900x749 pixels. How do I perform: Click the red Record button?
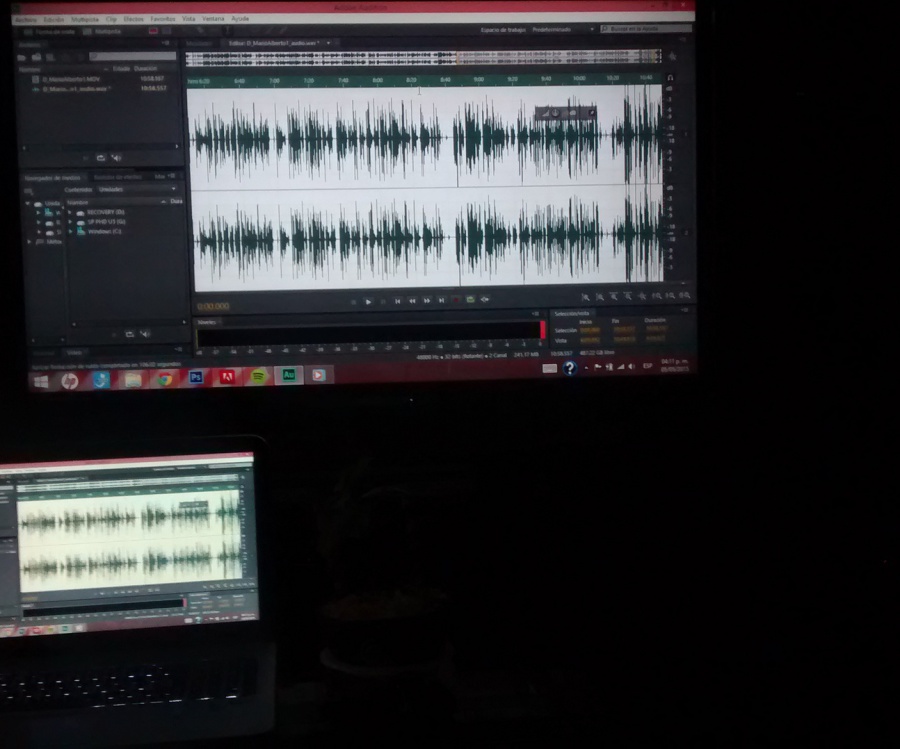click(456, 300)
